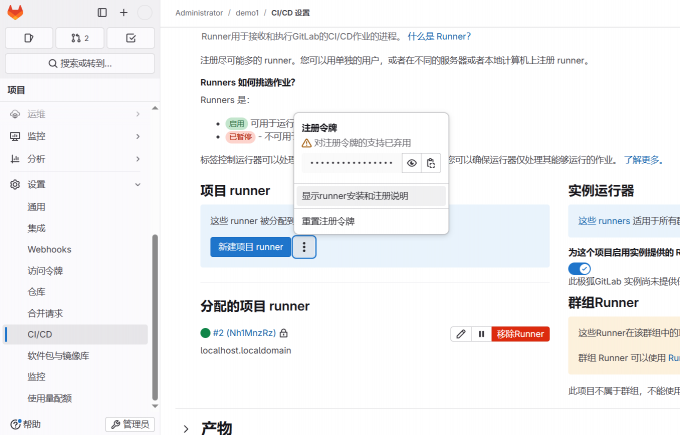Image resolution: width=680 pixels, height=435 pixels.
Task: Pause runner #2 with pause icon
Action: tap(481, 334)
